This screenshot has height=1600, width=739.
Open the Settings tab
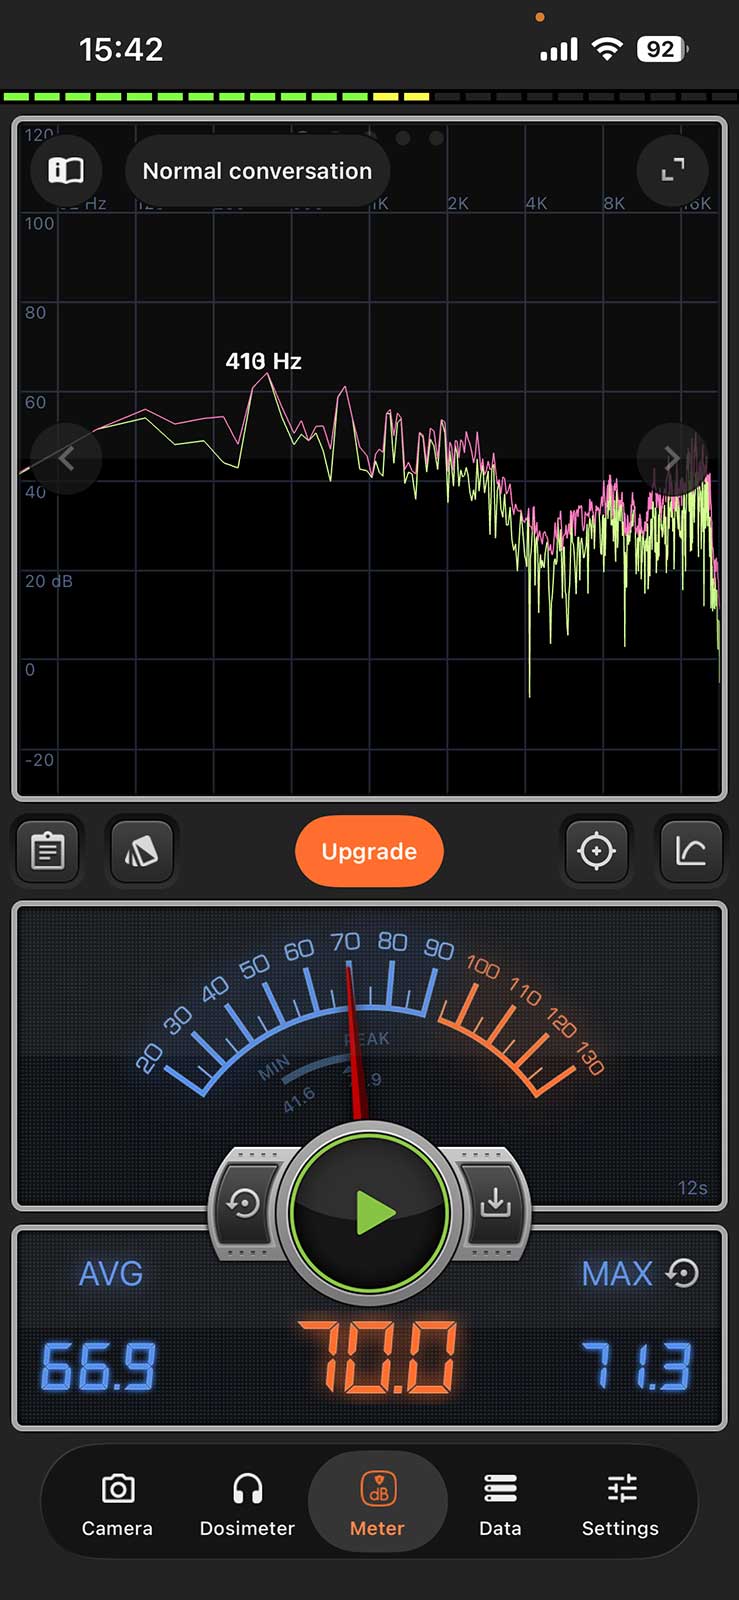pos(620,1504)
